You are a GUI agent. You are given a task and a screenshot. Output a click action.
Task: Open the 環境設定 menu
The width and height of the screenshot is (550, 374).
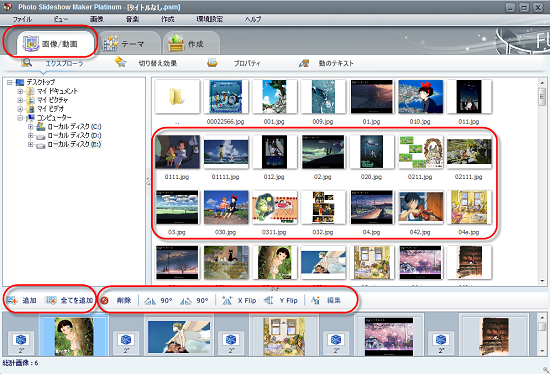click(209, 19)
